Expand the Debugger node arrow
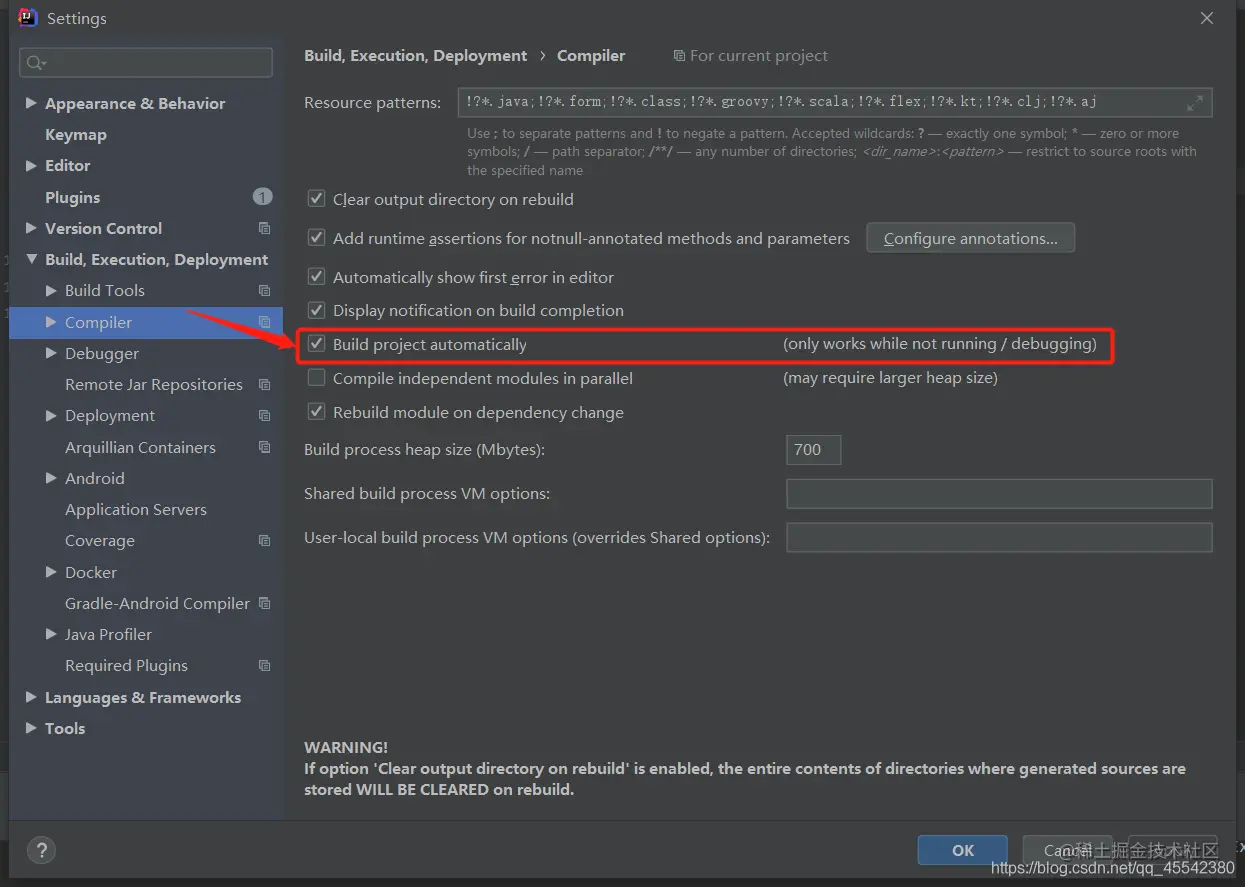This screenshot has height=887, width=1245. tap(51, 353)
